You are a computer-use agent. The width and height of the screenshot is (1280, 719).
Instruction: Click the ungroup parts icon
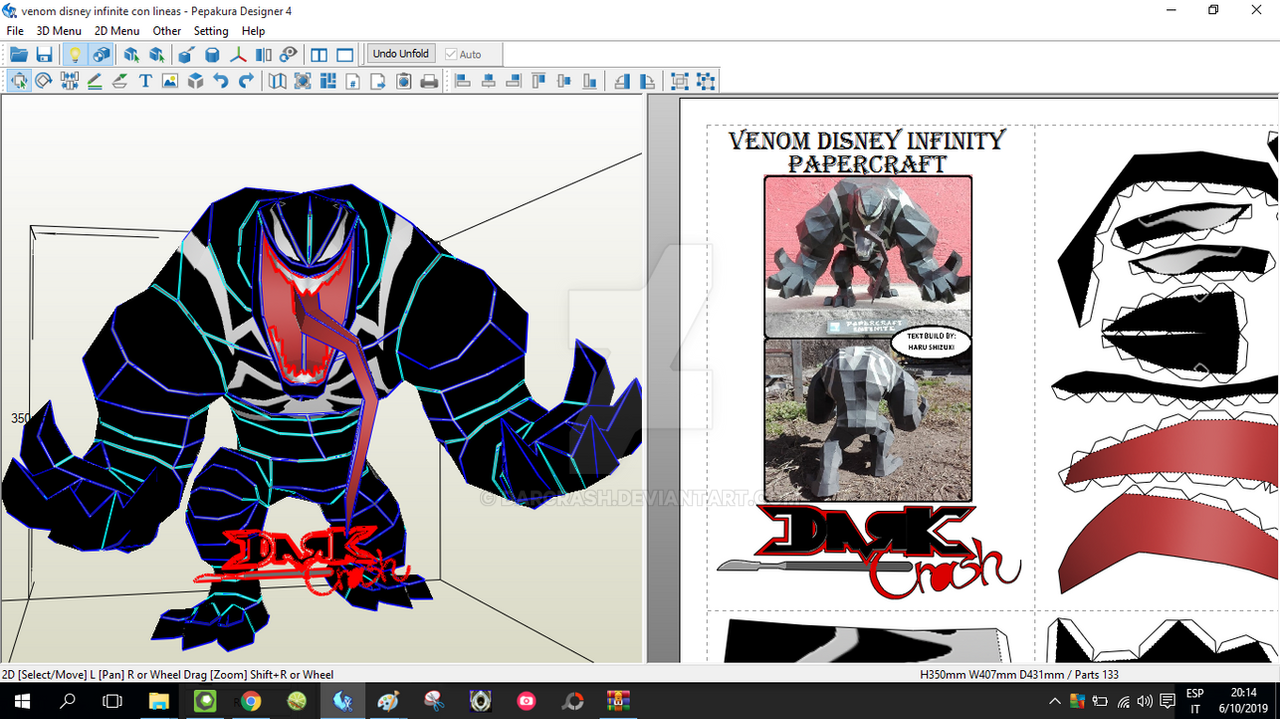pyautogui.click(x=706, y=81)
